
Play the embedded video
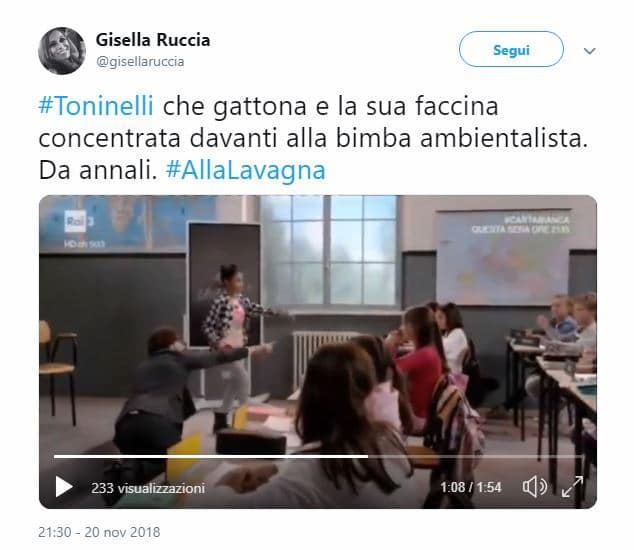[64, 487]
